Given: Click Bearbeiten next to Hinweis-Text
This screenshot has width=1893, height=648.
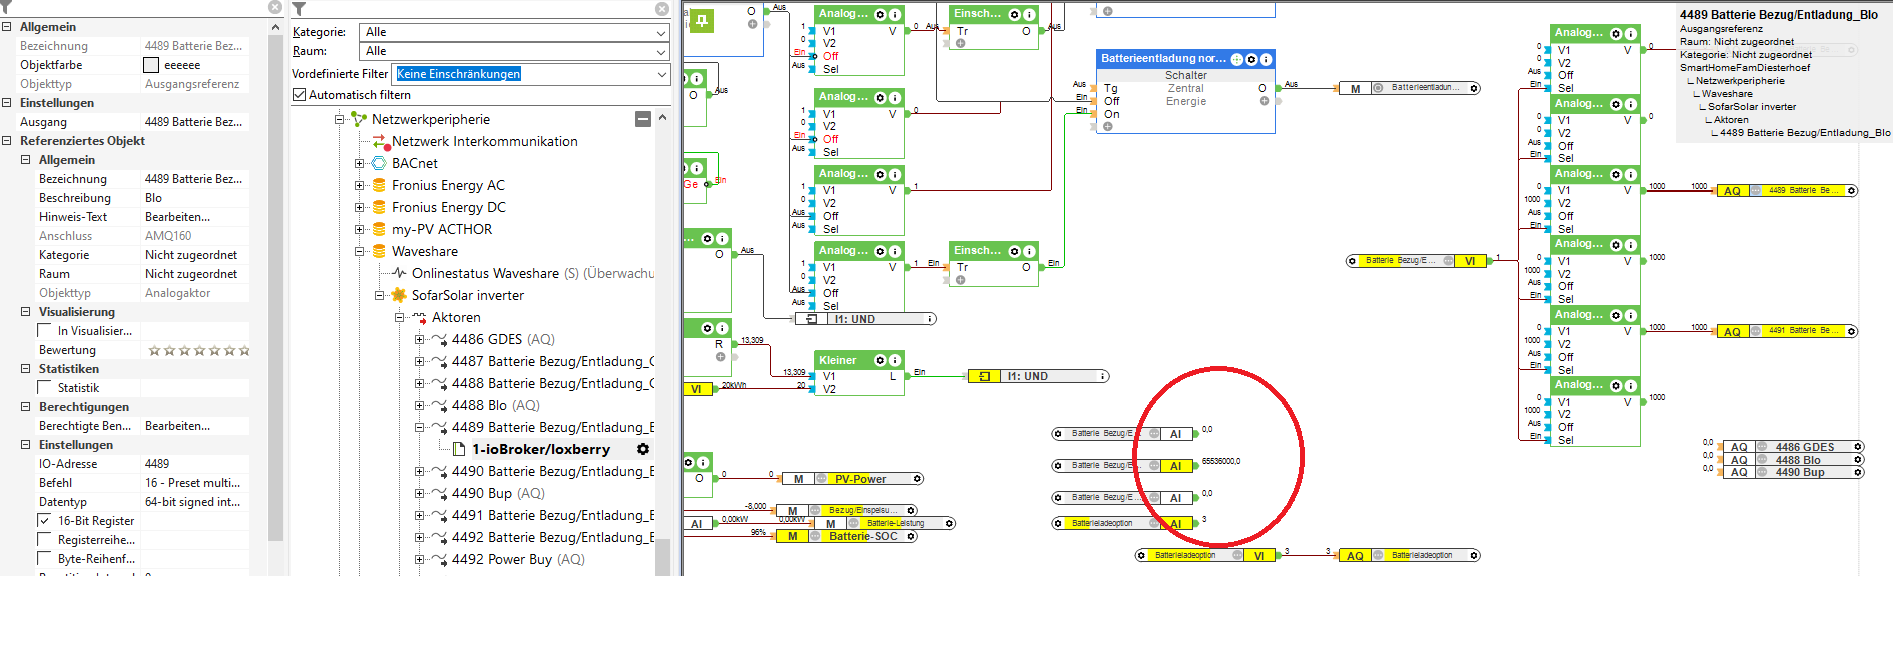Looking at the screenshot, I should click(177, 217).
